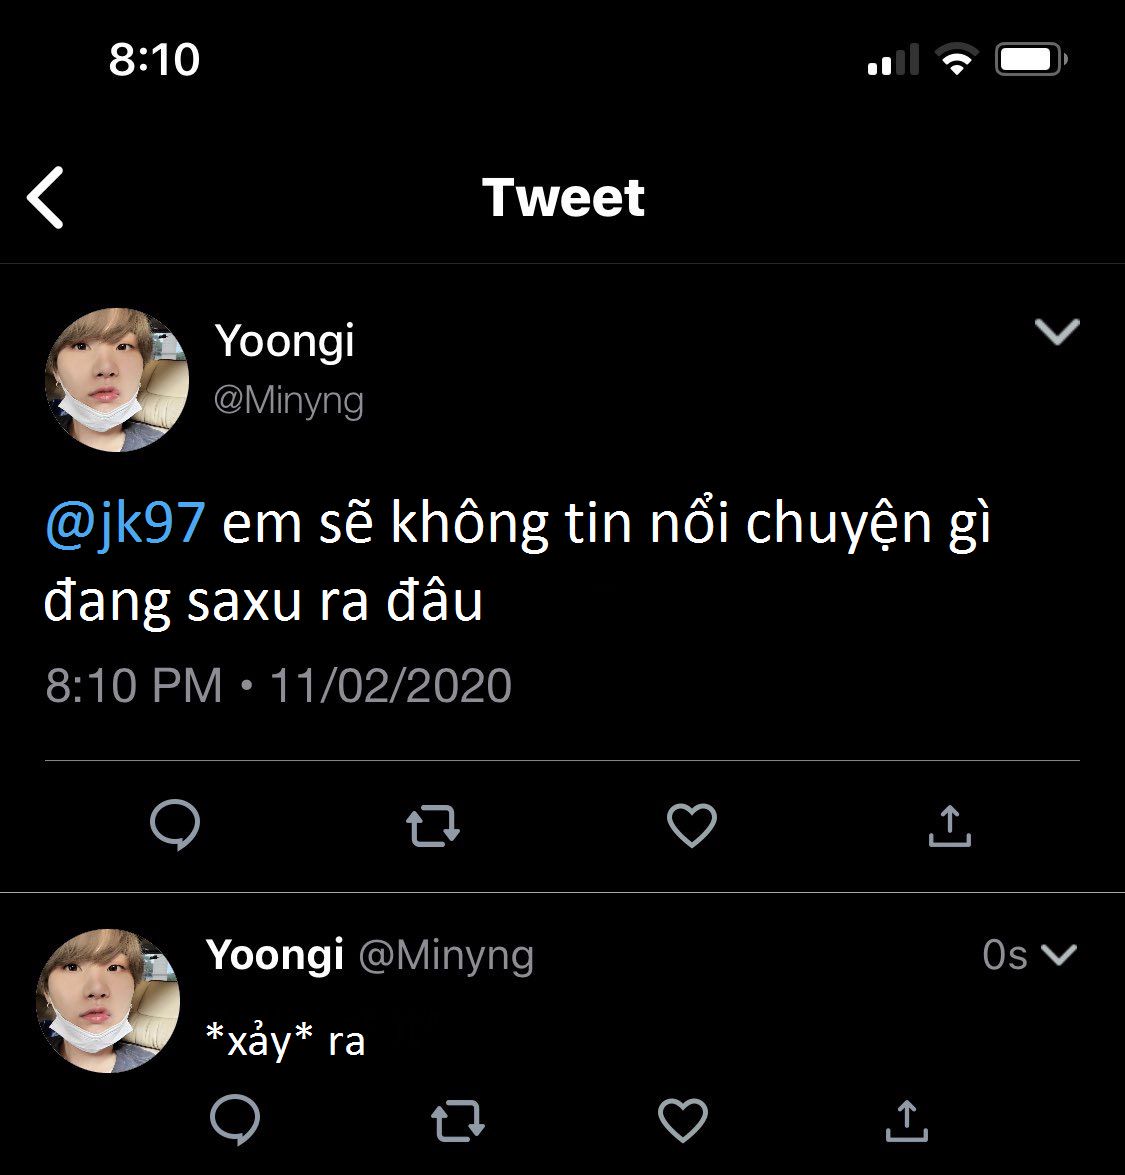
Task: Share the main tweet
Action: pos(949,826)
